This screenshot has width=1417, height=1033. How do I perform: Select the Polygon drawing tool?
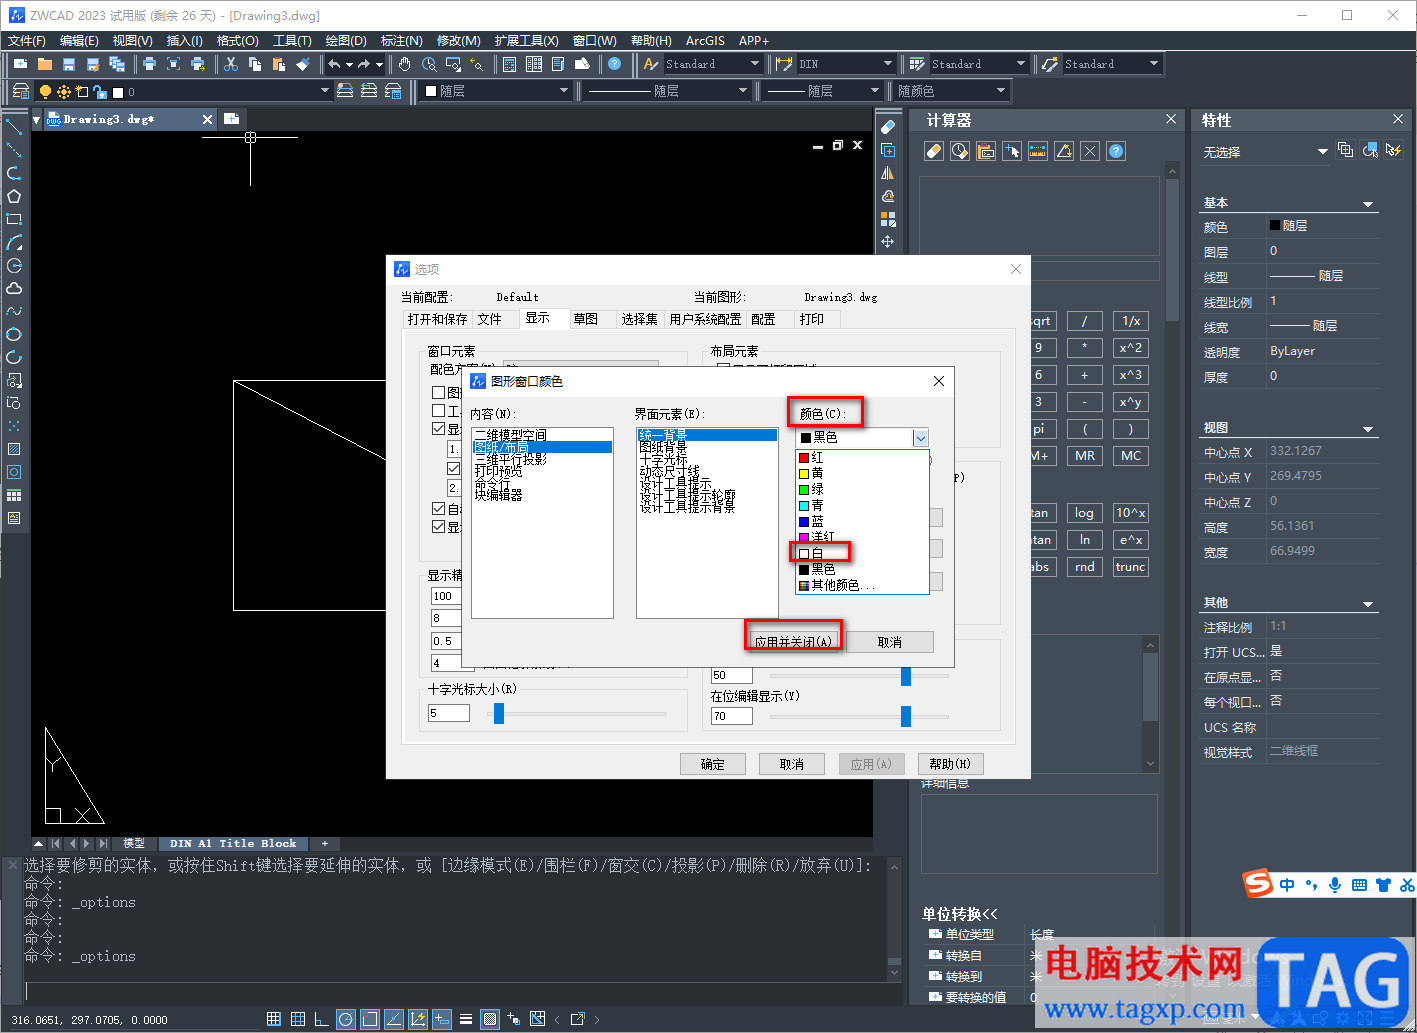(14, 196)
